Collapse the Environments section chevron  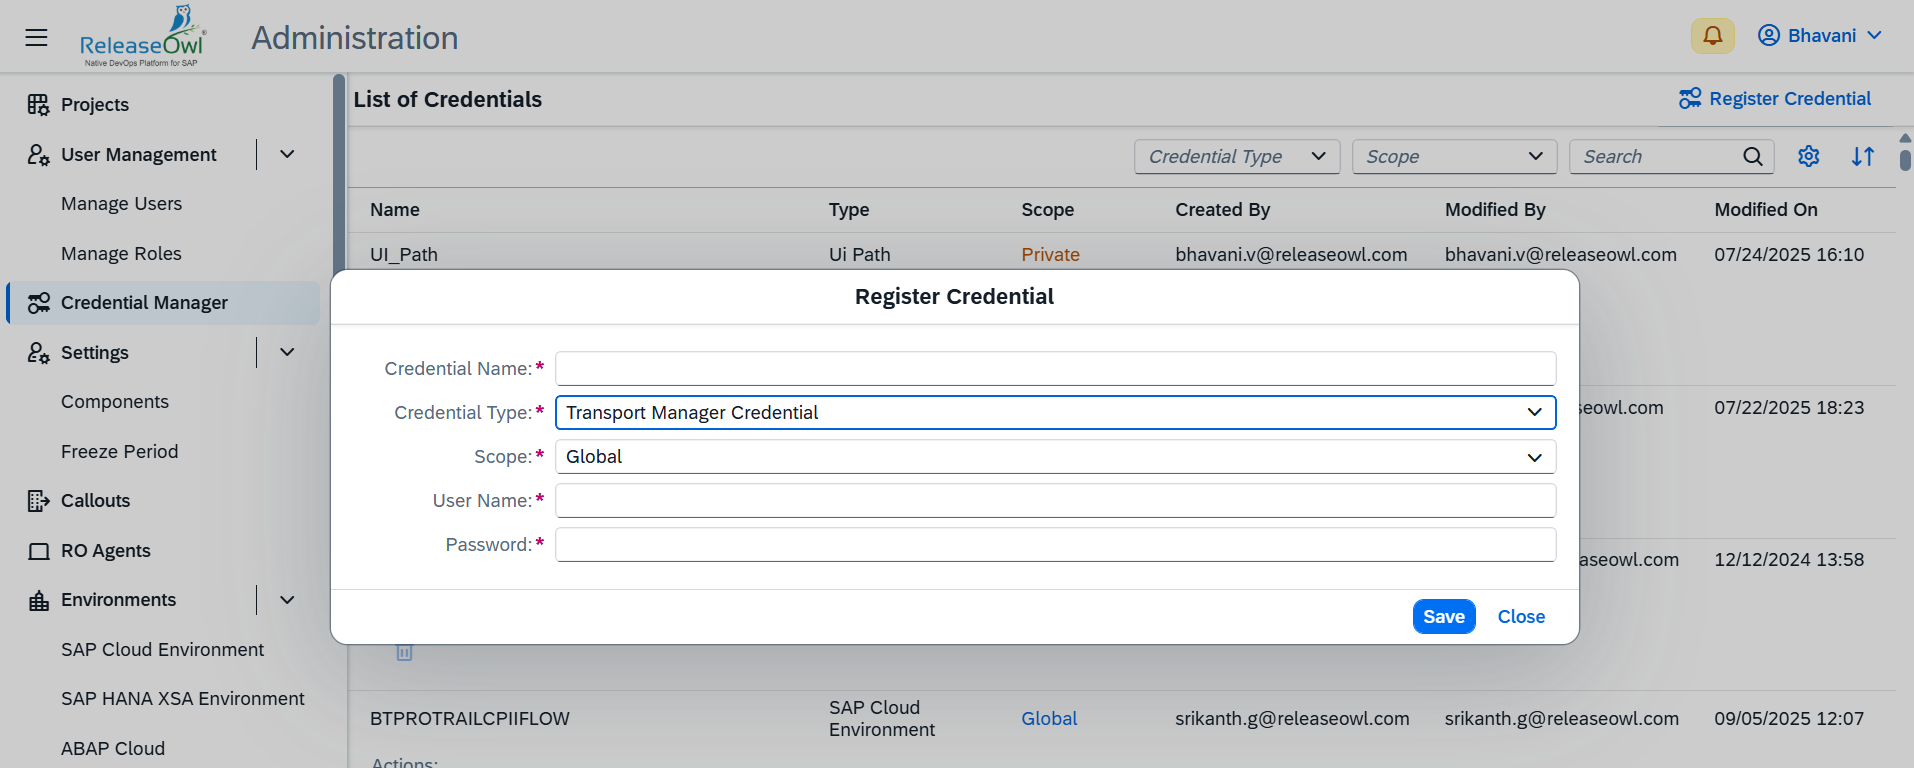point(287,600)
